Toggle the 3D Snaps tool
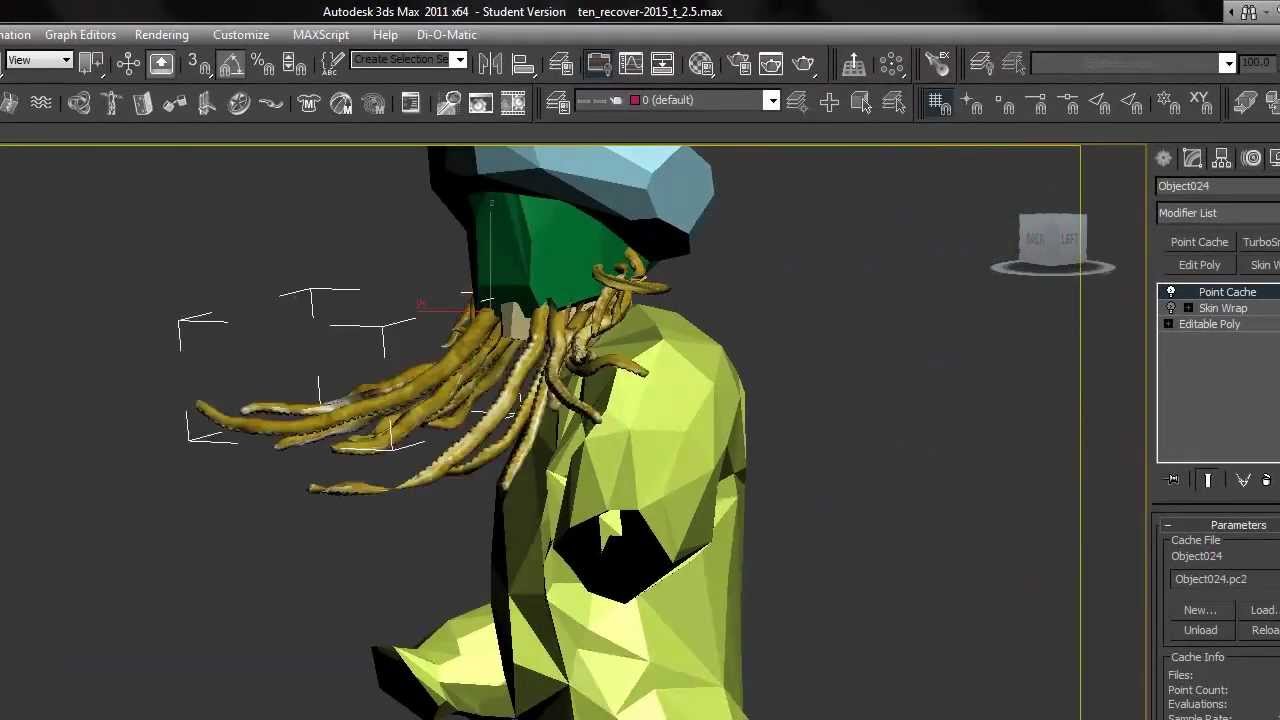Screen dimensions: 1280x720 pos(198,64)
